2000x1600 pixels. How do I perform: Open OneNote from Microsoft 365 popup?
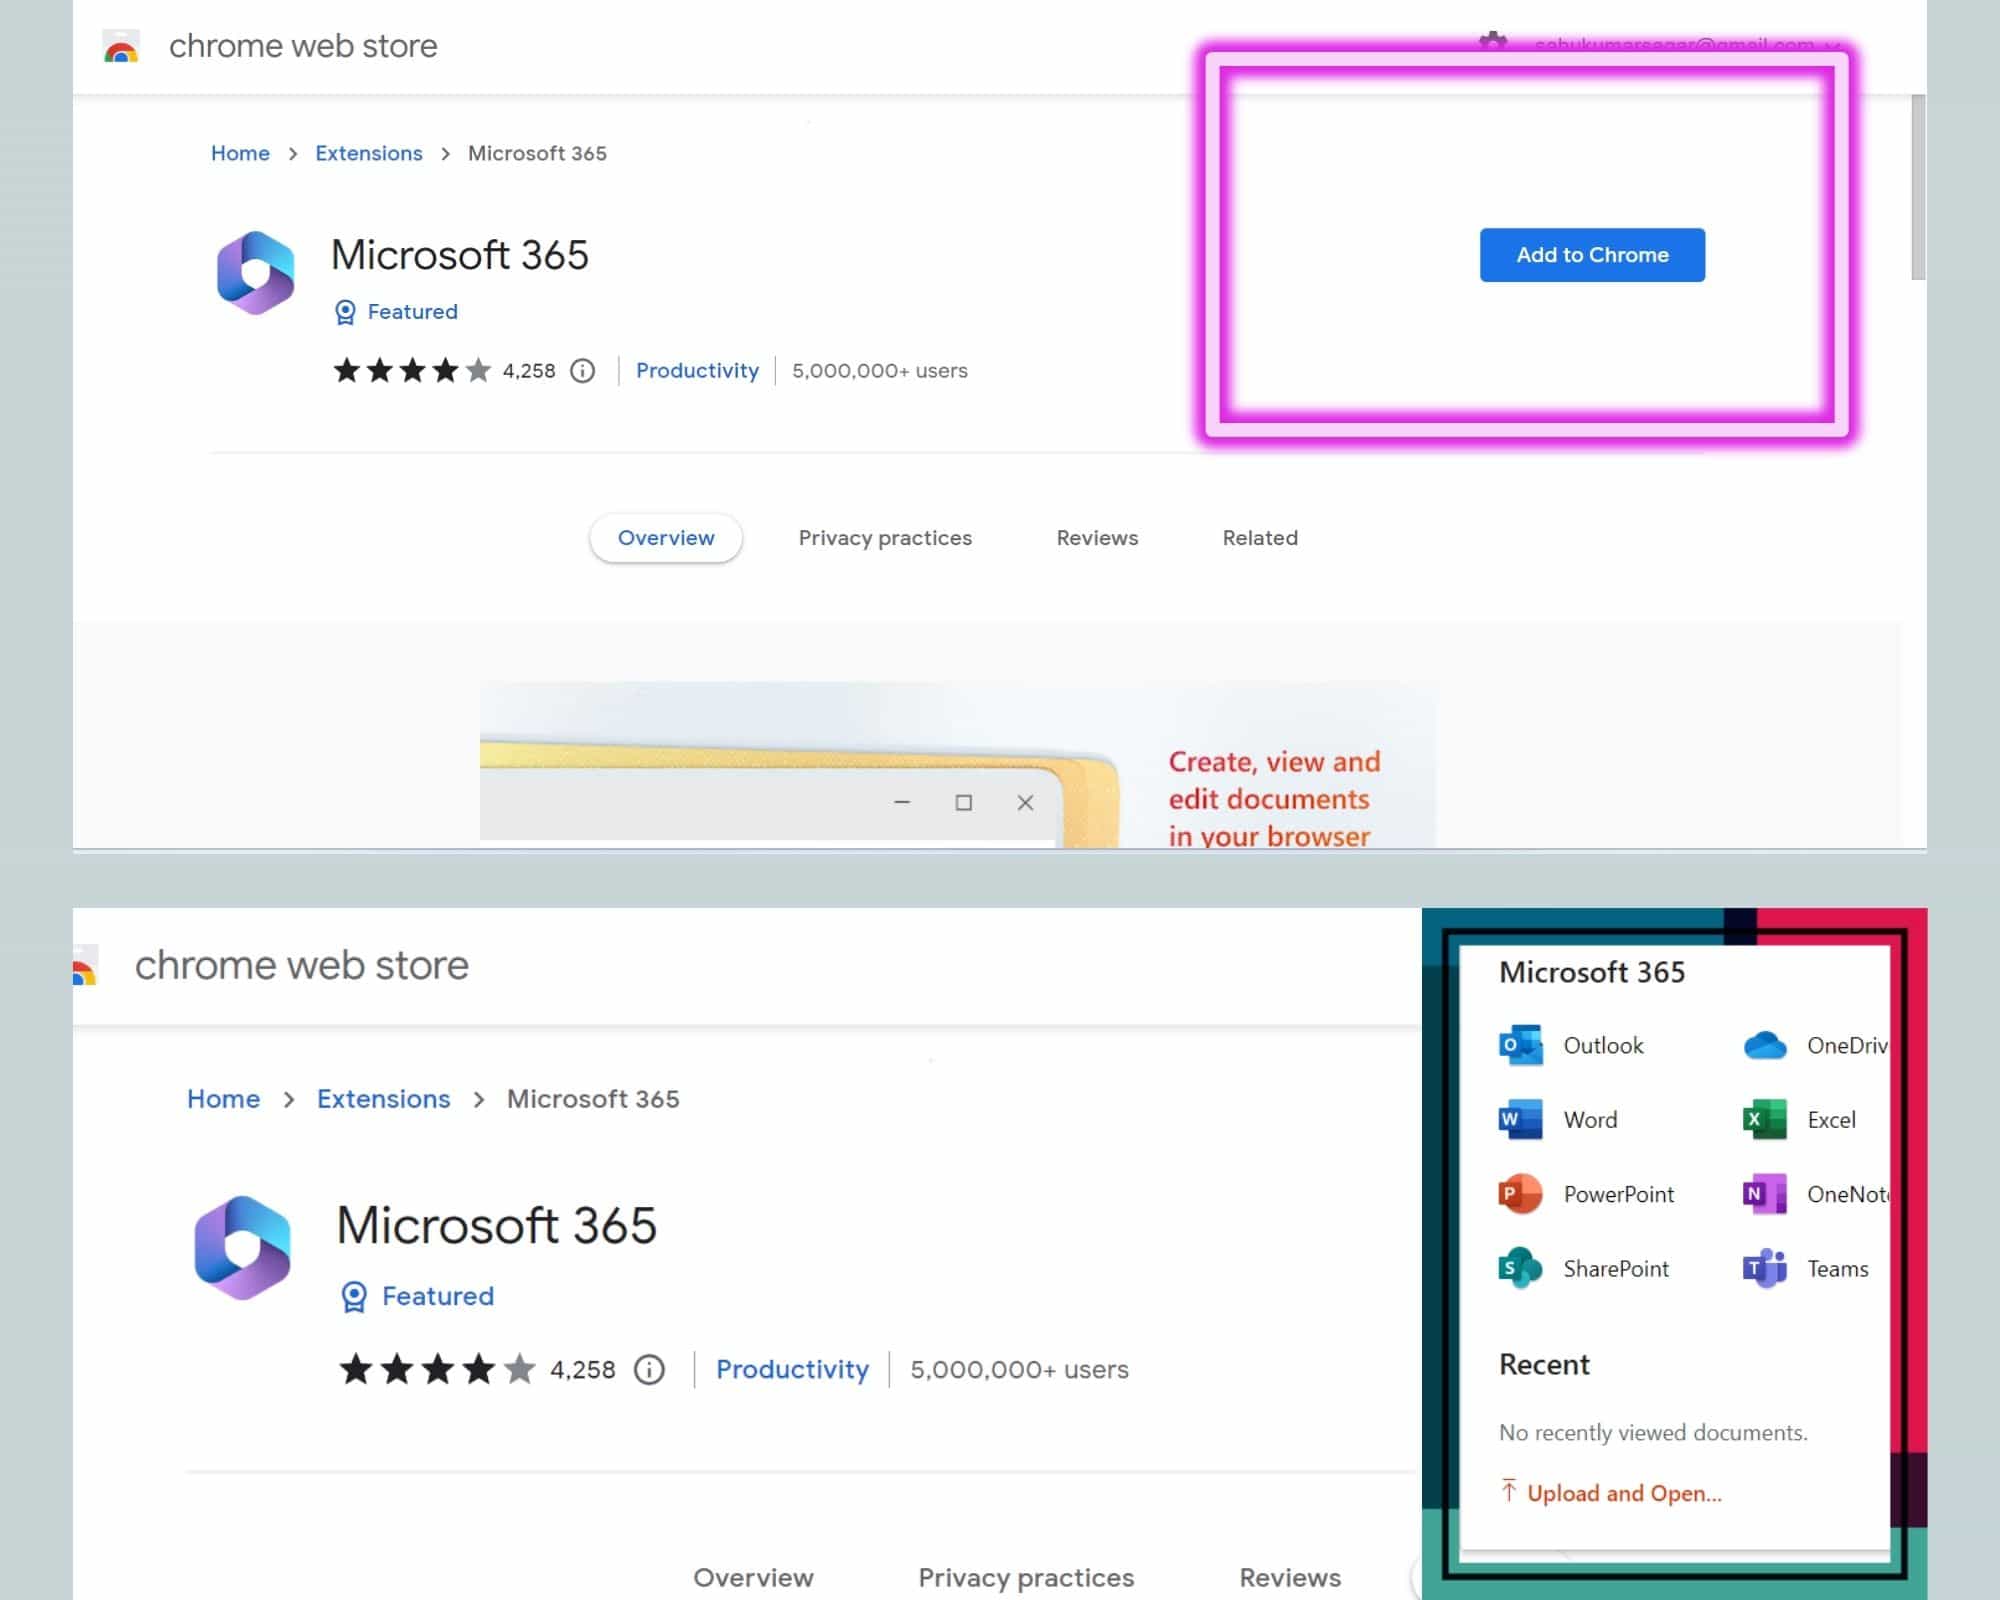(x=1815, y=1194)
